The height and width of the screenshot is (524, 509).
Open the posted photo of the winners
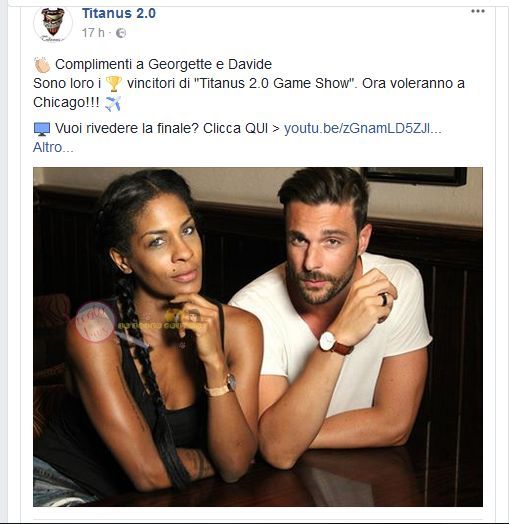pyautogui.click(x=258, y=337)
